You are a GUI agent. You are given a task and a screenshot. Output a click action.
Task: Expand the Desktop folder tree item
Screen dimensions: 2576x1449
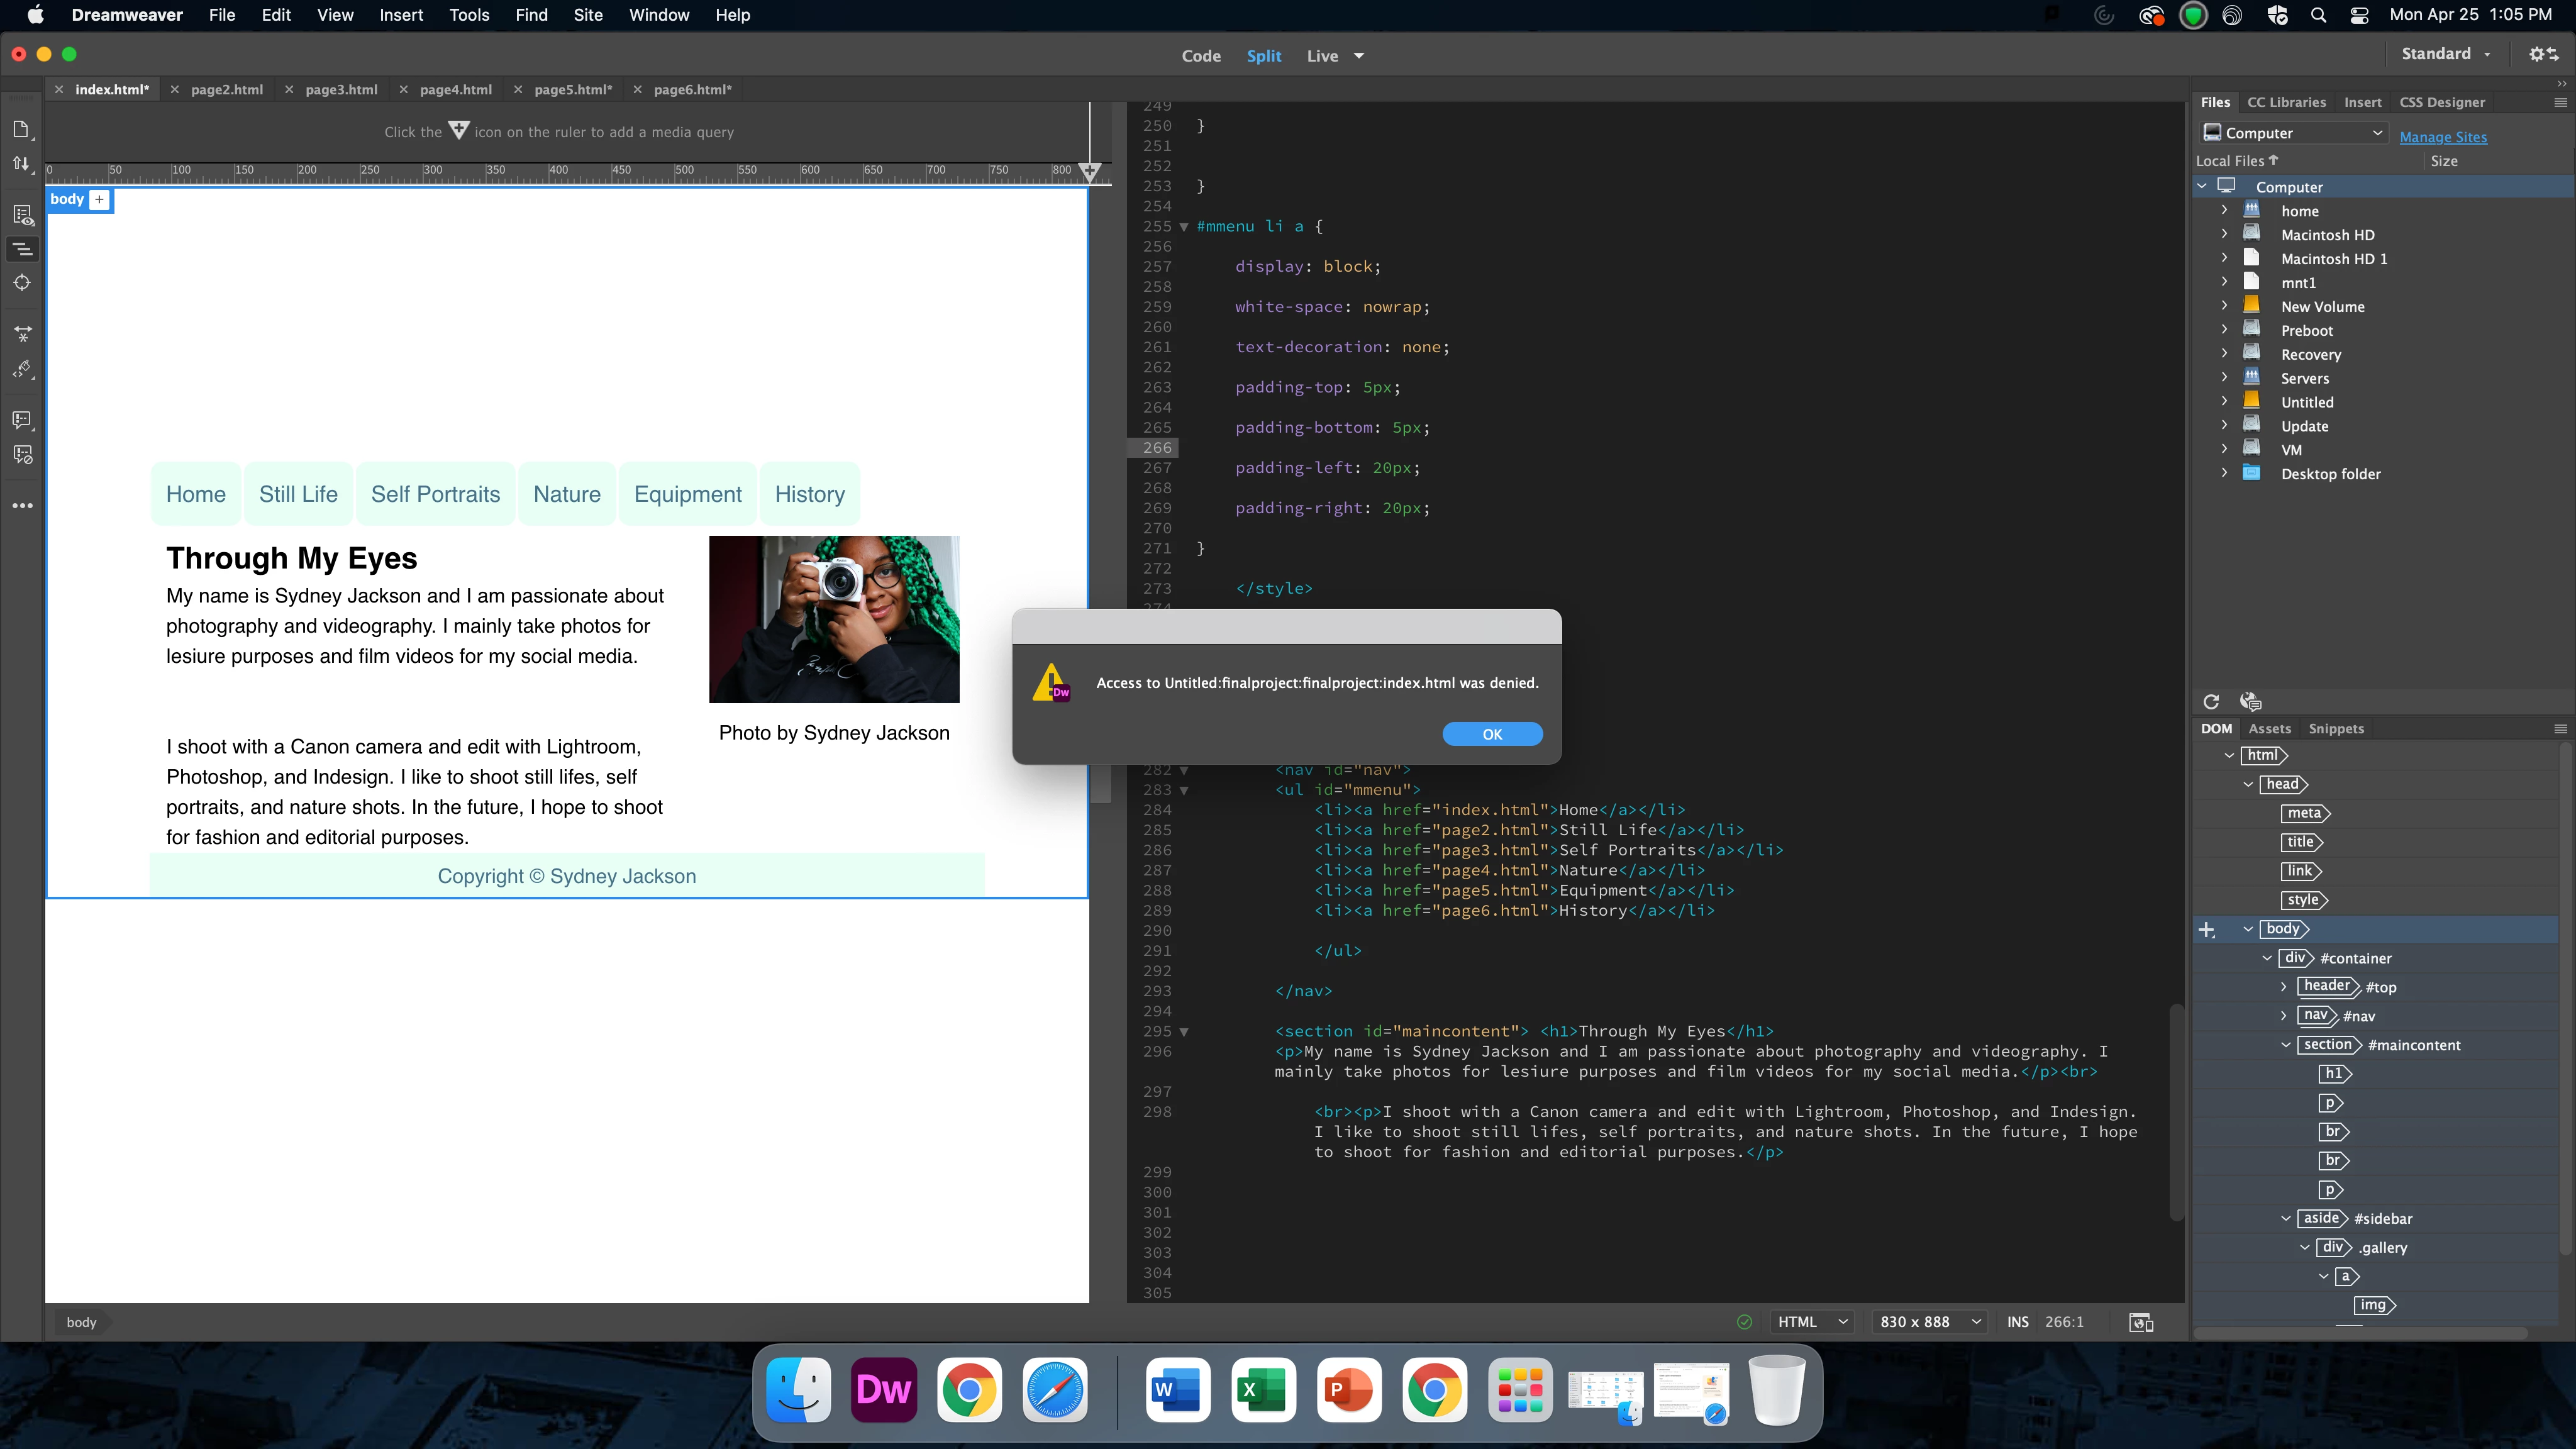tap(2224, 474)
